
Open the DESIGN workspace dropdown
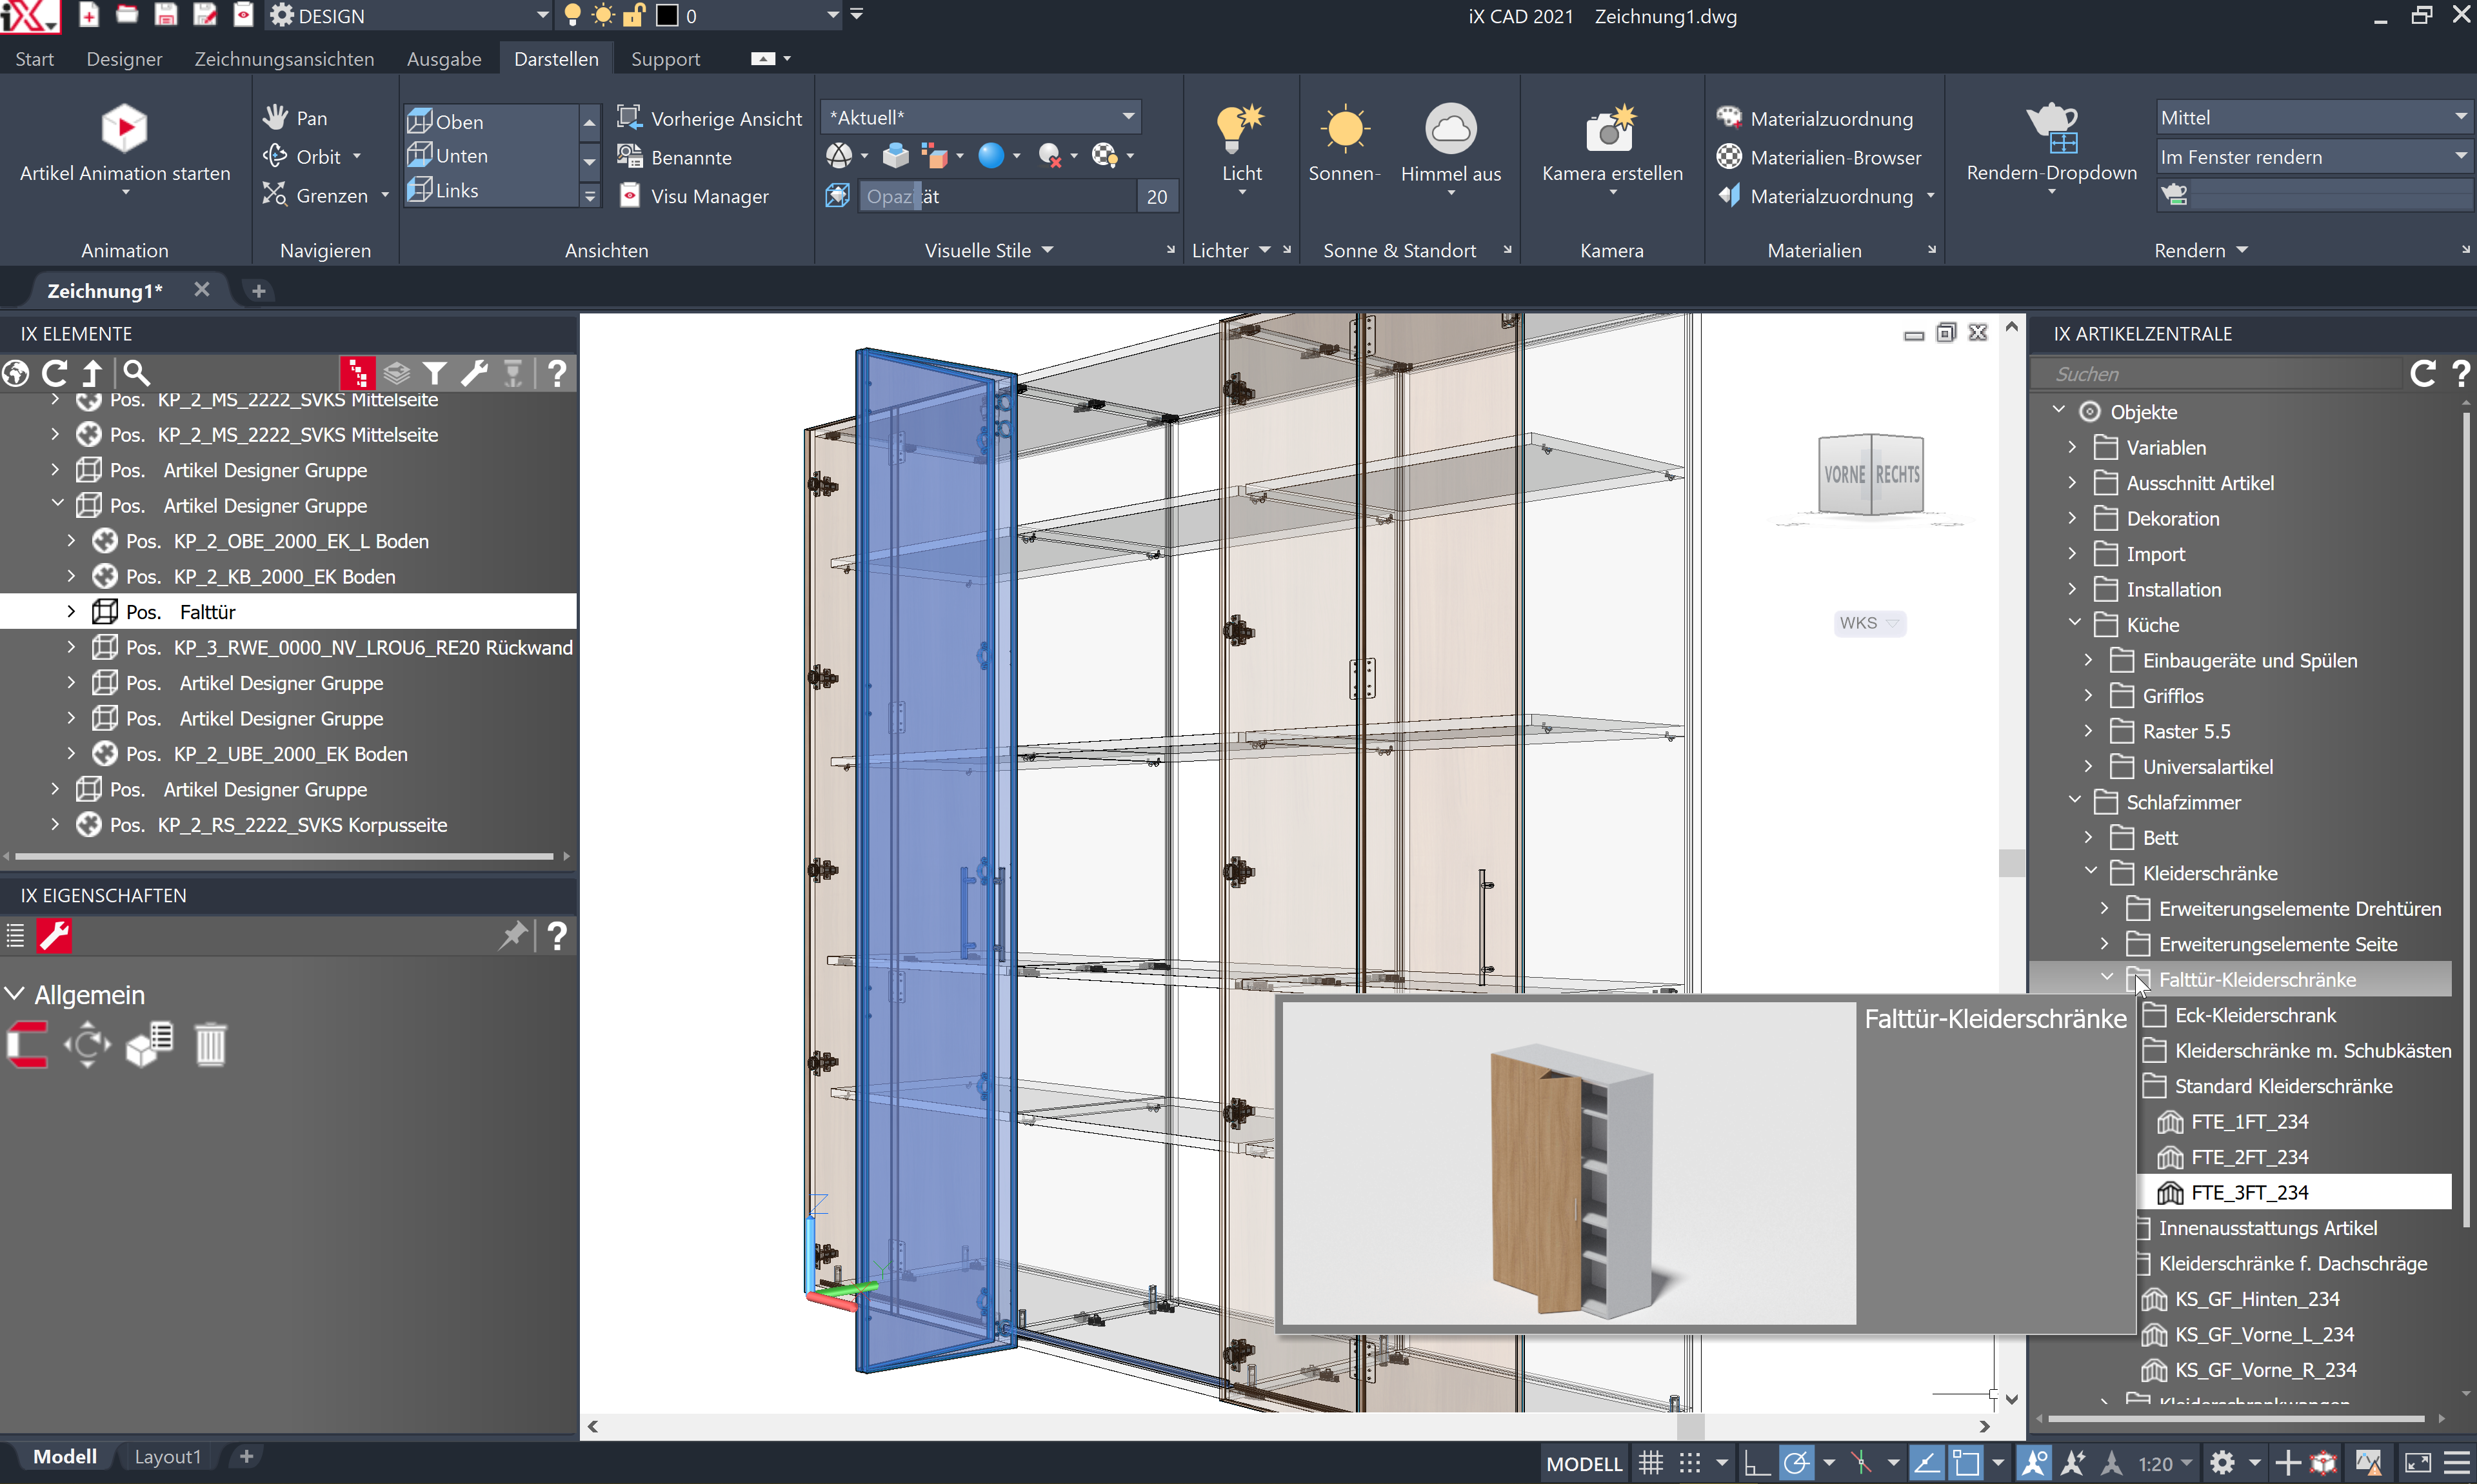[x=410, y=15]
